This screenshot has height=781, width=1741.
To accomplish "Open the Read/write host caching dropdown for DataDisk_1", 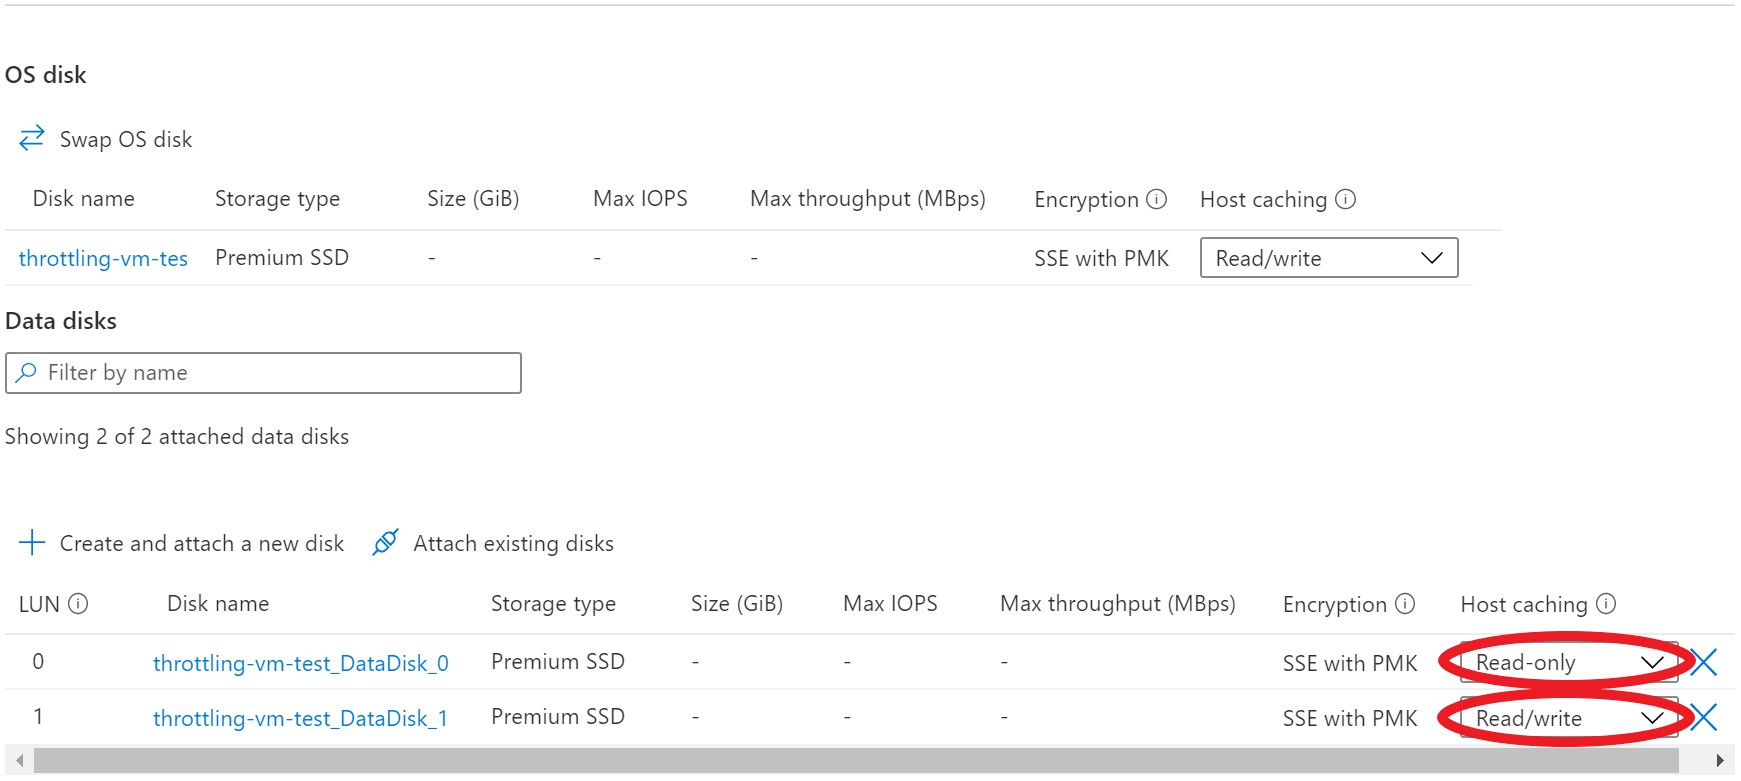I will (x=1566, y=718).
